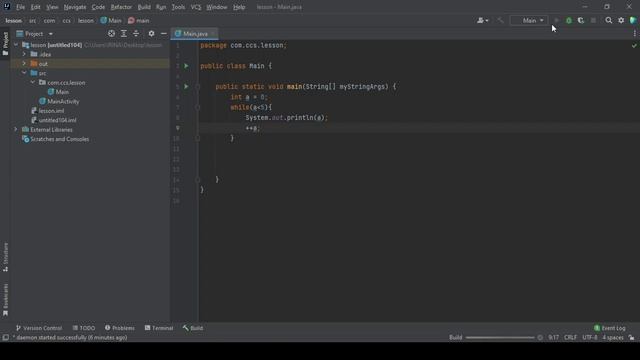Expand the .idea folder node

pyautogui.click(x=24, y=54)
